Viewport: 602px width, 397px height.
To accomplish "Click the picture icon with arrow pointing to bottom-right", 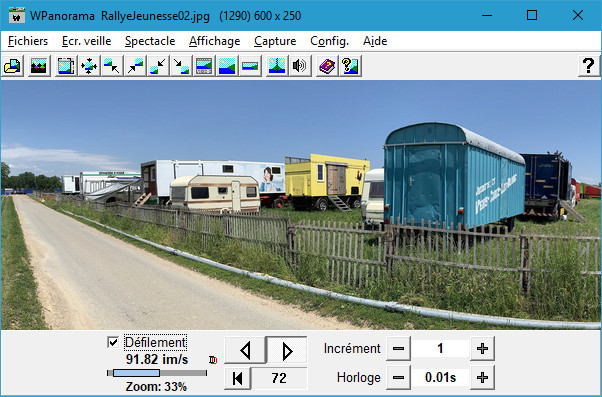I will coord(181,66).
